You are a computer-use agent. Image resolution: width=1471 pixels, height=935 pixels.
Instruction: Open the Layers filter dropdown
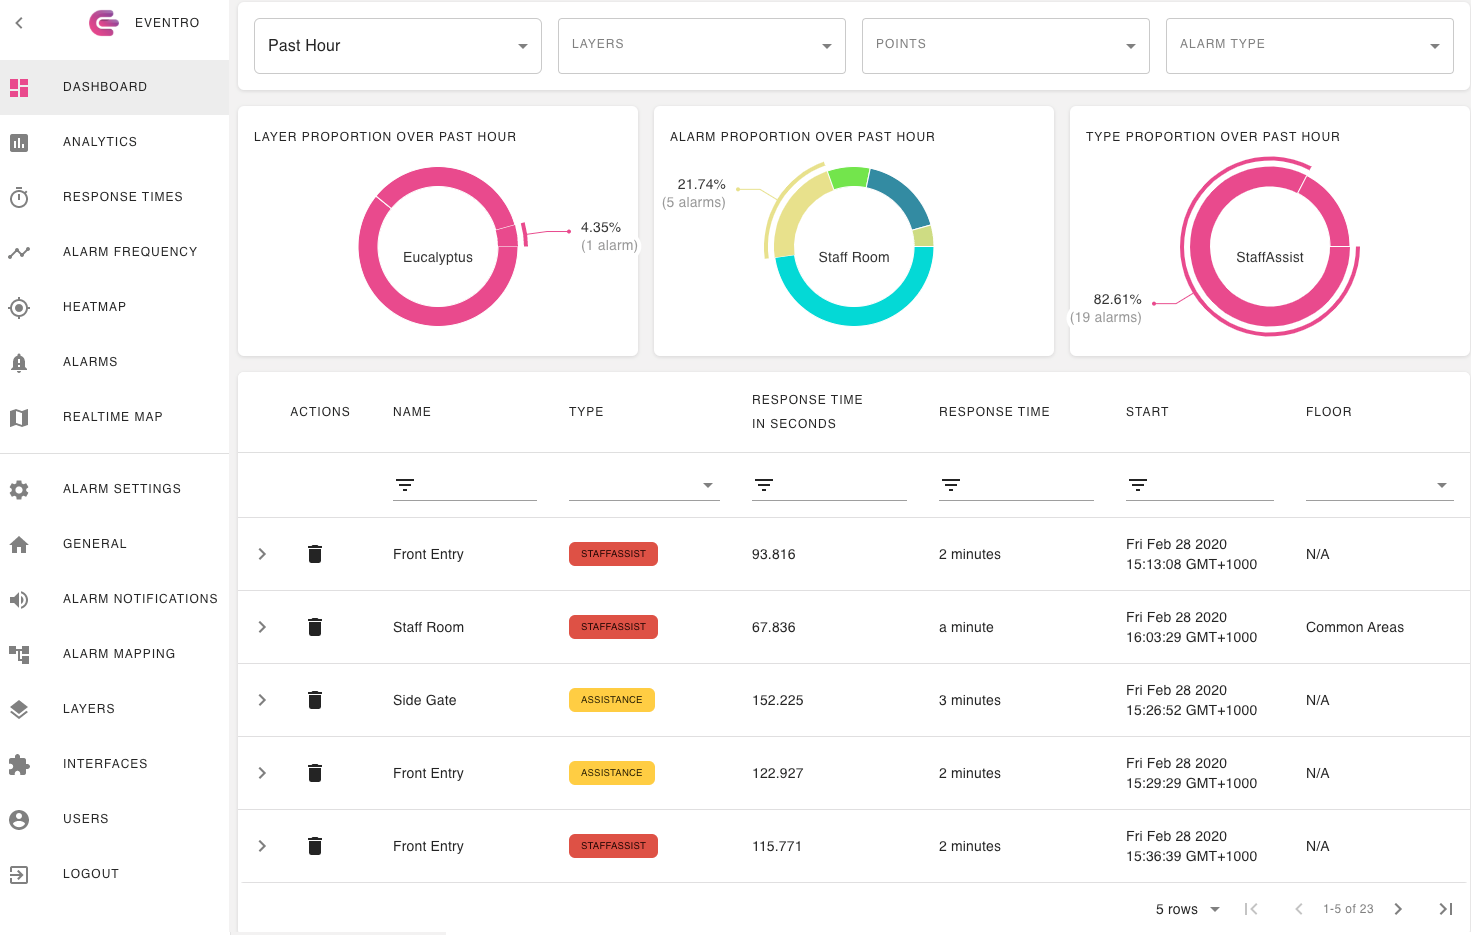(702, 46)
